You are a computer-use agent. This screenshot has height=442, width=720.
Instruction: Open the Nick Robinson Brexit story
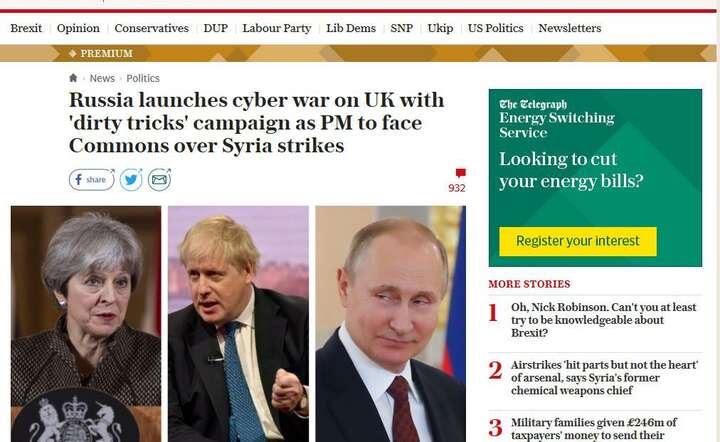point(603,320)
